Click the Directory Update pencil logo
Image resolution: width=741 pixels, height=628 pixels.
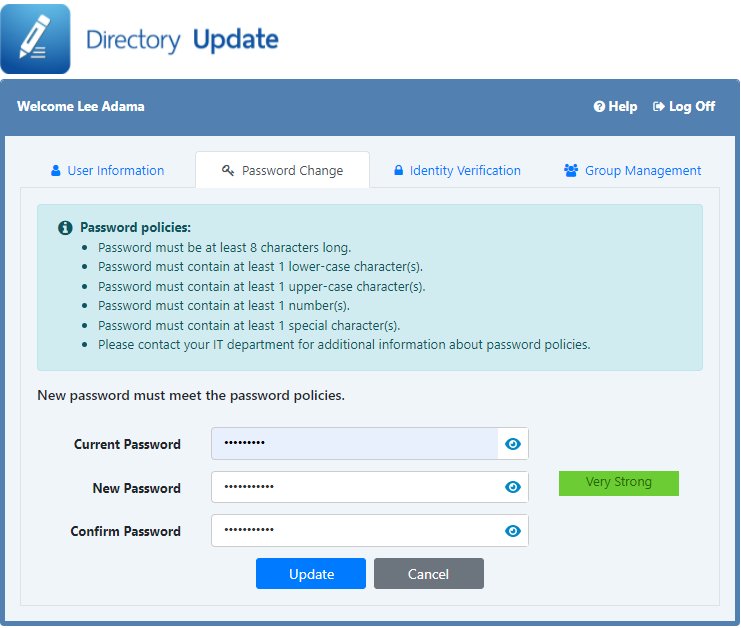(35, 39)
